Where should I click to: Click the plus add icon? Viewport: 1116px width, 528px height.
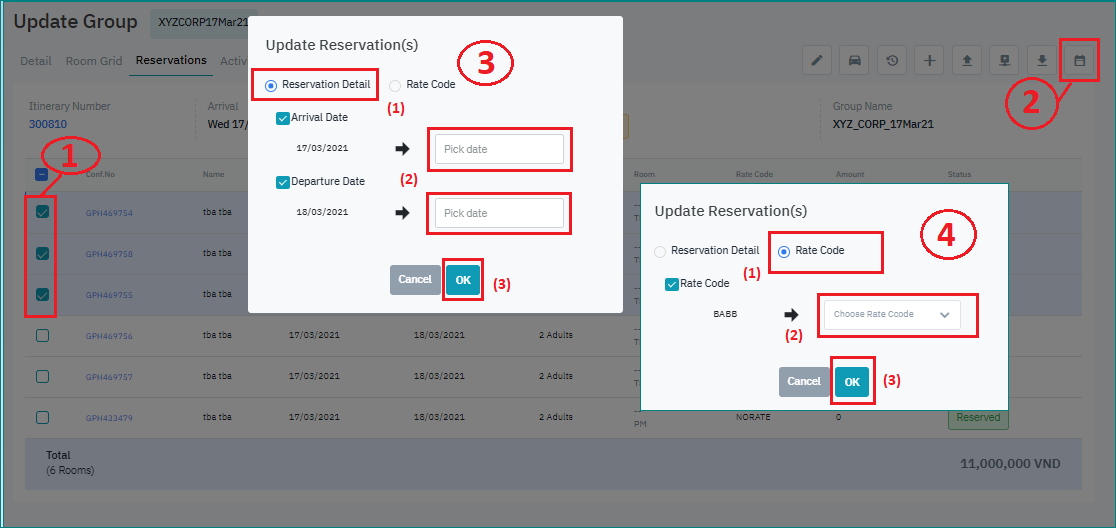[930, 61]
